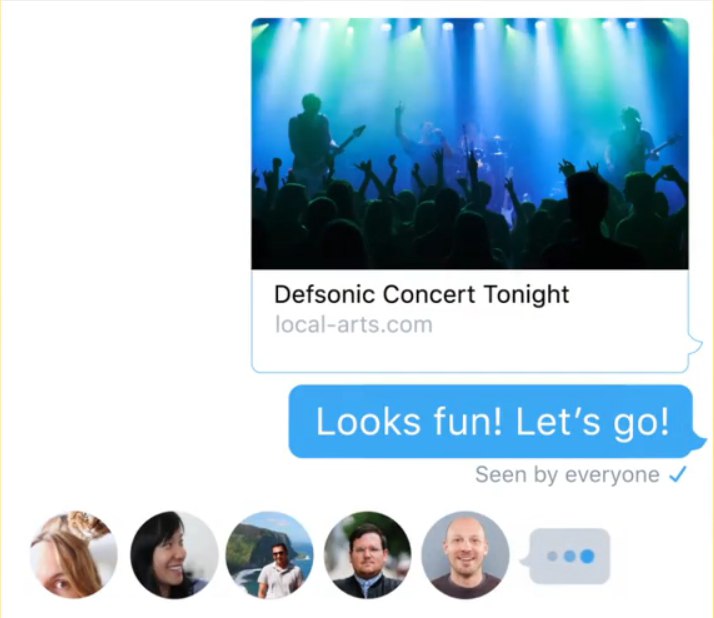Open the avatar of man by coastal cliffs

pos(270,555)
